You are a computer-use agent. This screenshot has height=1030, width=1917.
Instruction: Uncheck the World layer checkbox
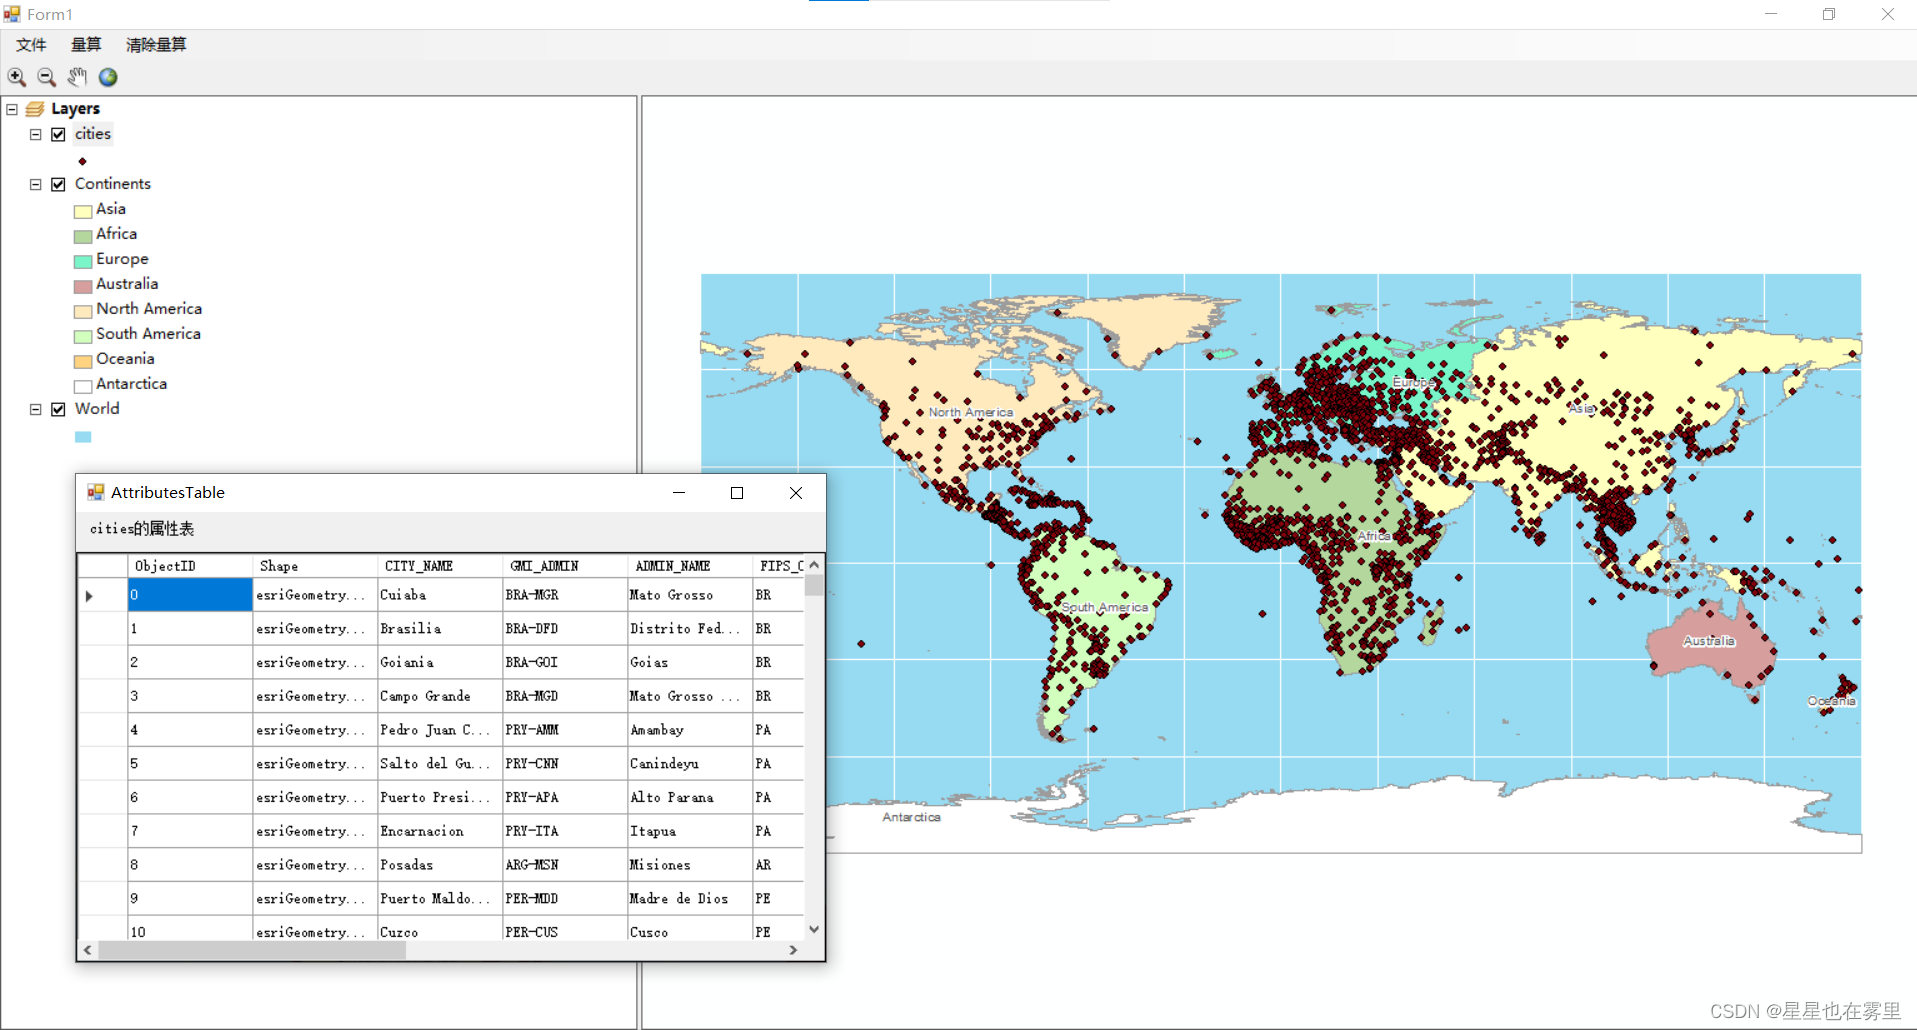pyautogui.click(x=58, y=409)
